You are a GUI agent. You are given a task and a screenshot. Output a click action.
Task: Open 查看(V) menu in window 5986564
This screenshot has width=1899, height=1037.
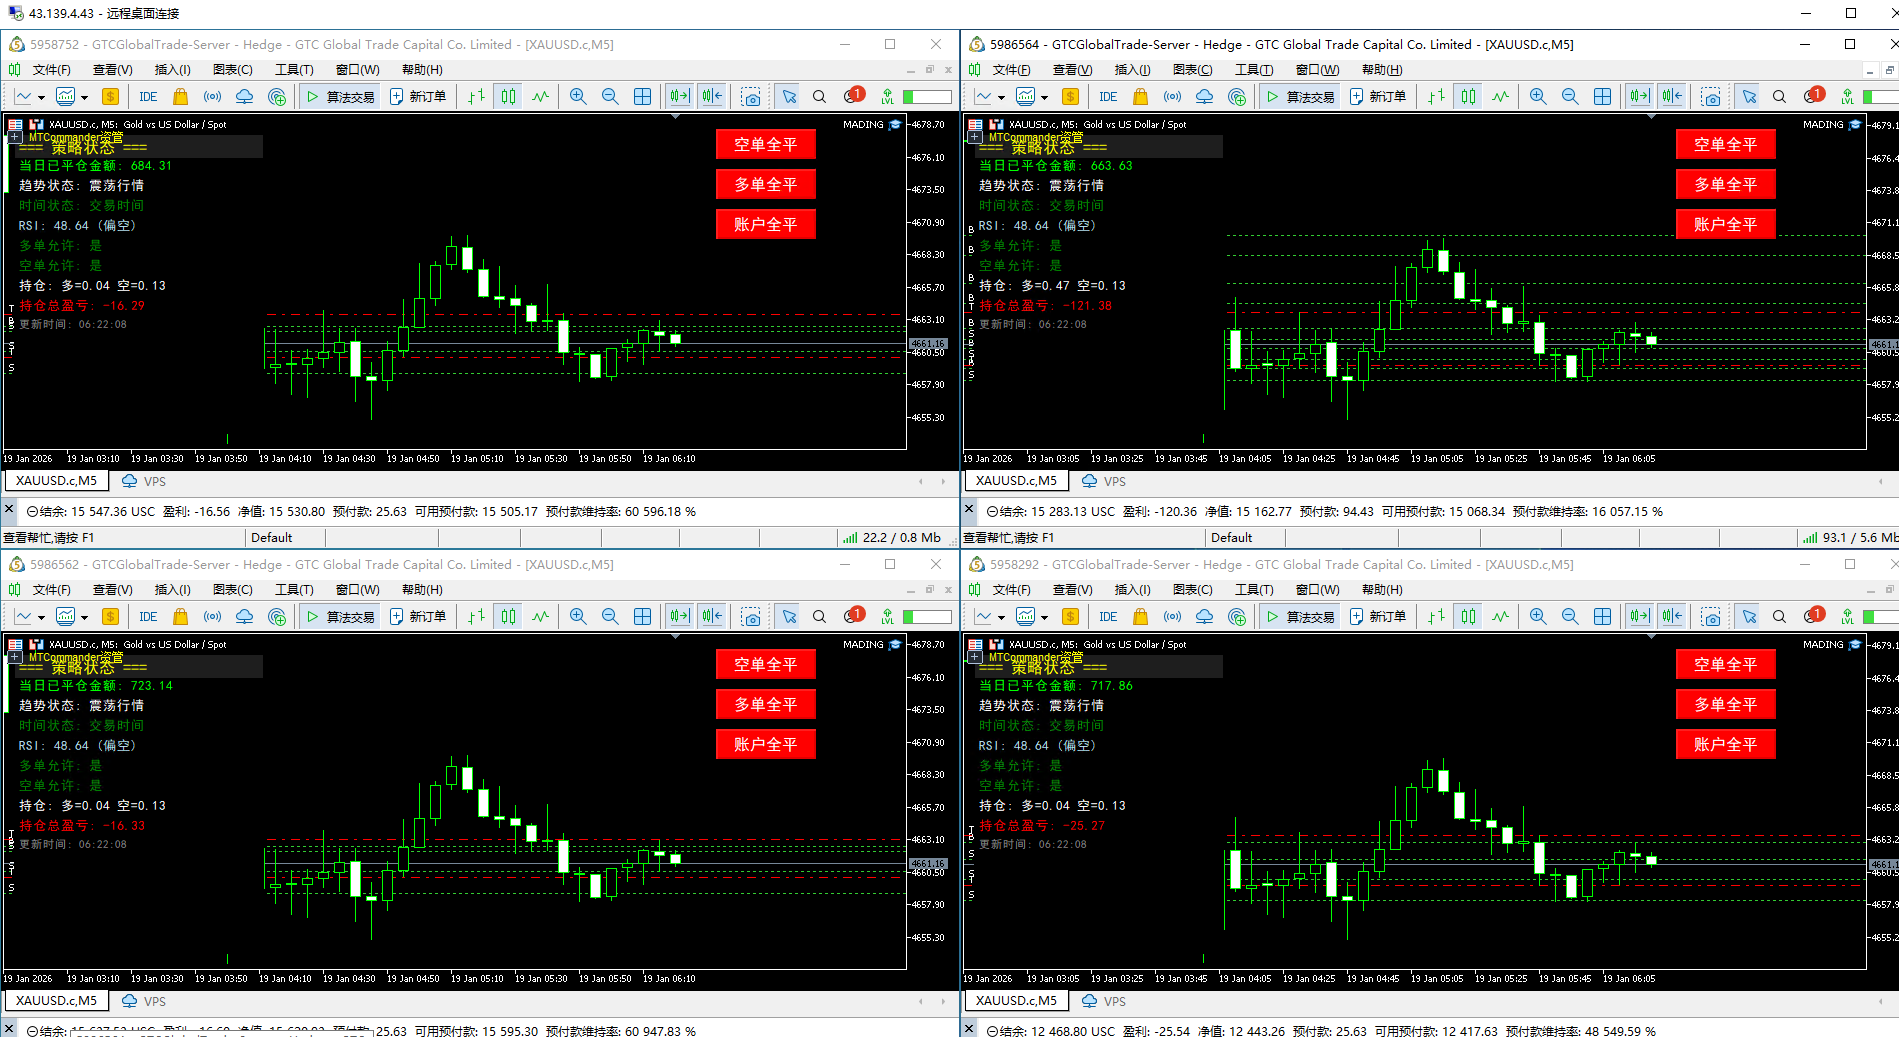[x=1072, y=70]
